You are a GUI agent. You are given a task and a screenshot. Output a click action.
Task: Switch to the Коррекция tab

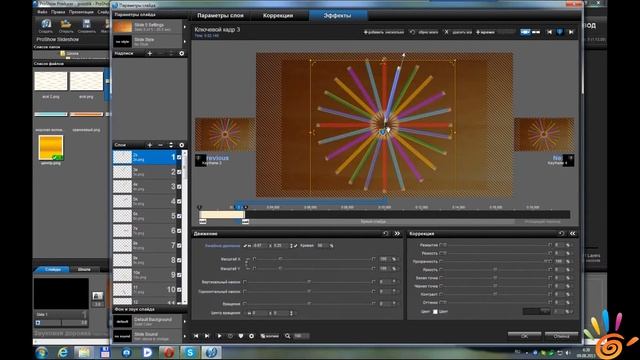(x=278, y=16)
